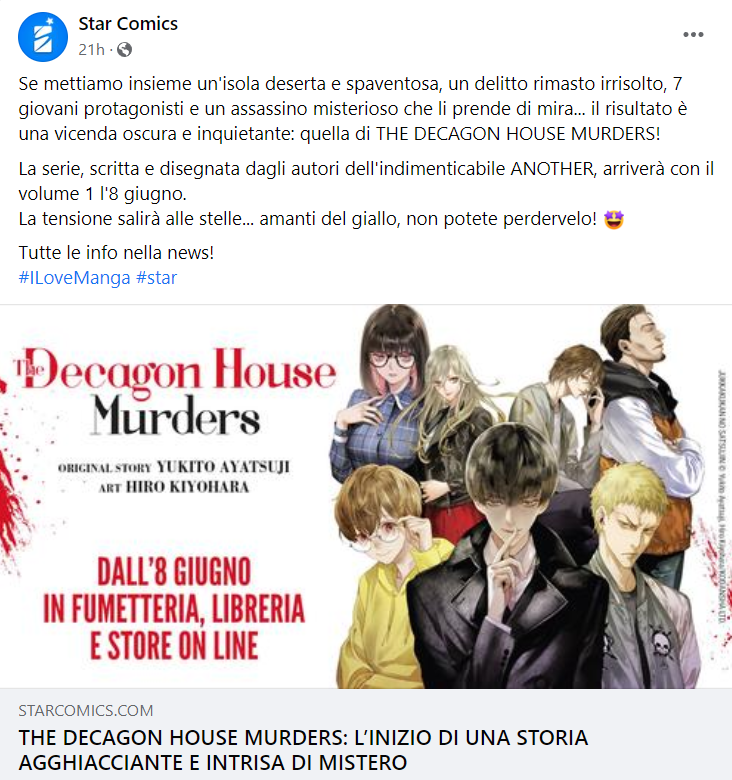Click the "Tutte le info nella news!" line

point(116,253)
